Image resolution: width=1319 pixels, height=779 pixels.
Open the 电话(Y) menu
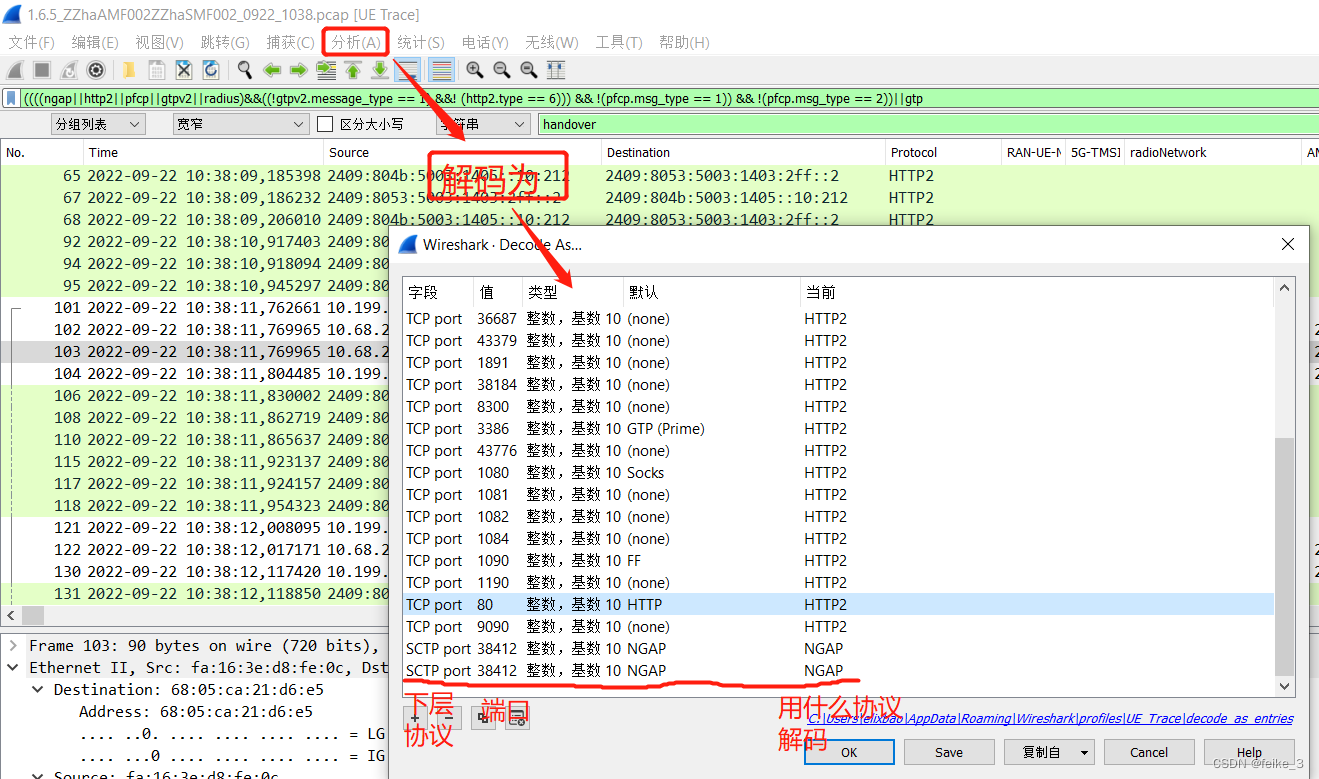pyautogui.click(x=485, y=42)
